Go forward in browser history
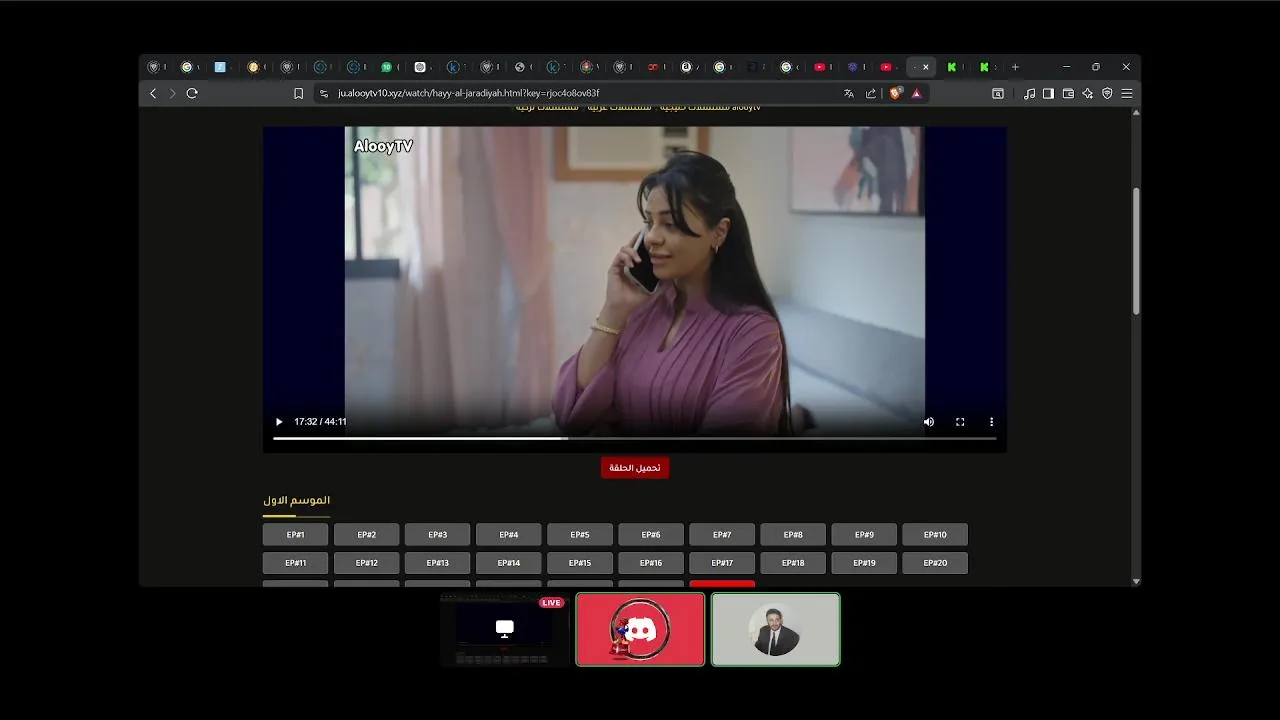The image size is (1280, 720). pyautogui.click(x=172, y=93)
